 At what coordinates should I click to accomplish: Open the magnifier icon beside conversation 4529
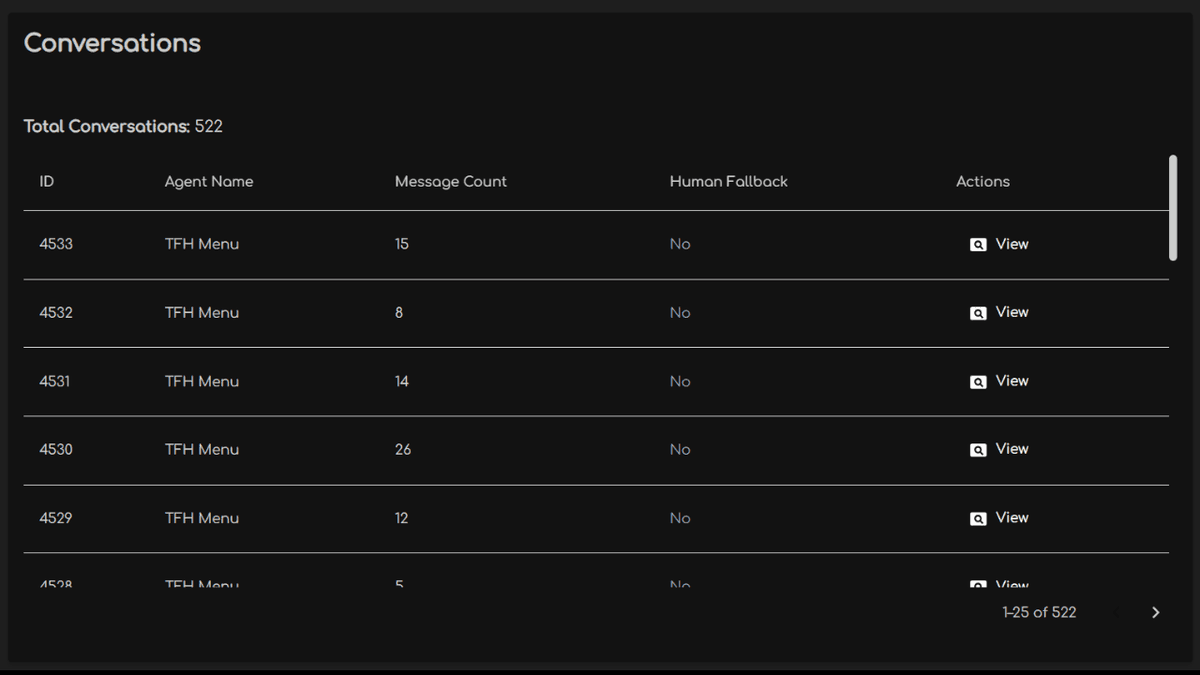978,518
